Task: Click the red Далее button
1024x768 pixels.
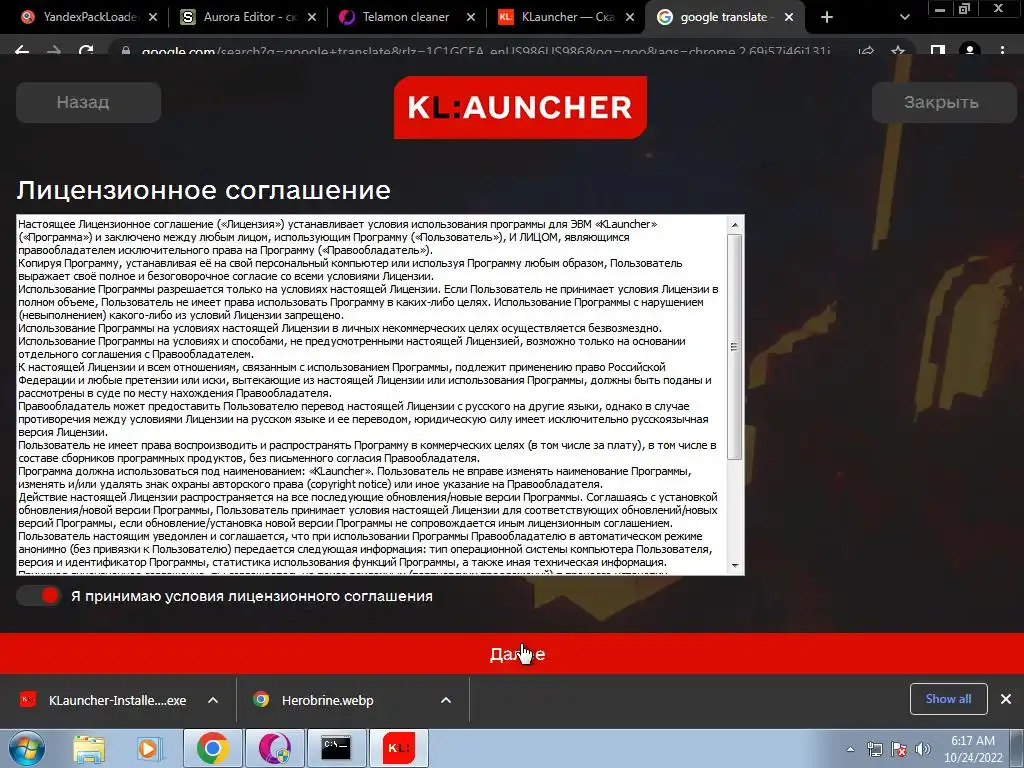Action: tap(512, 654)
